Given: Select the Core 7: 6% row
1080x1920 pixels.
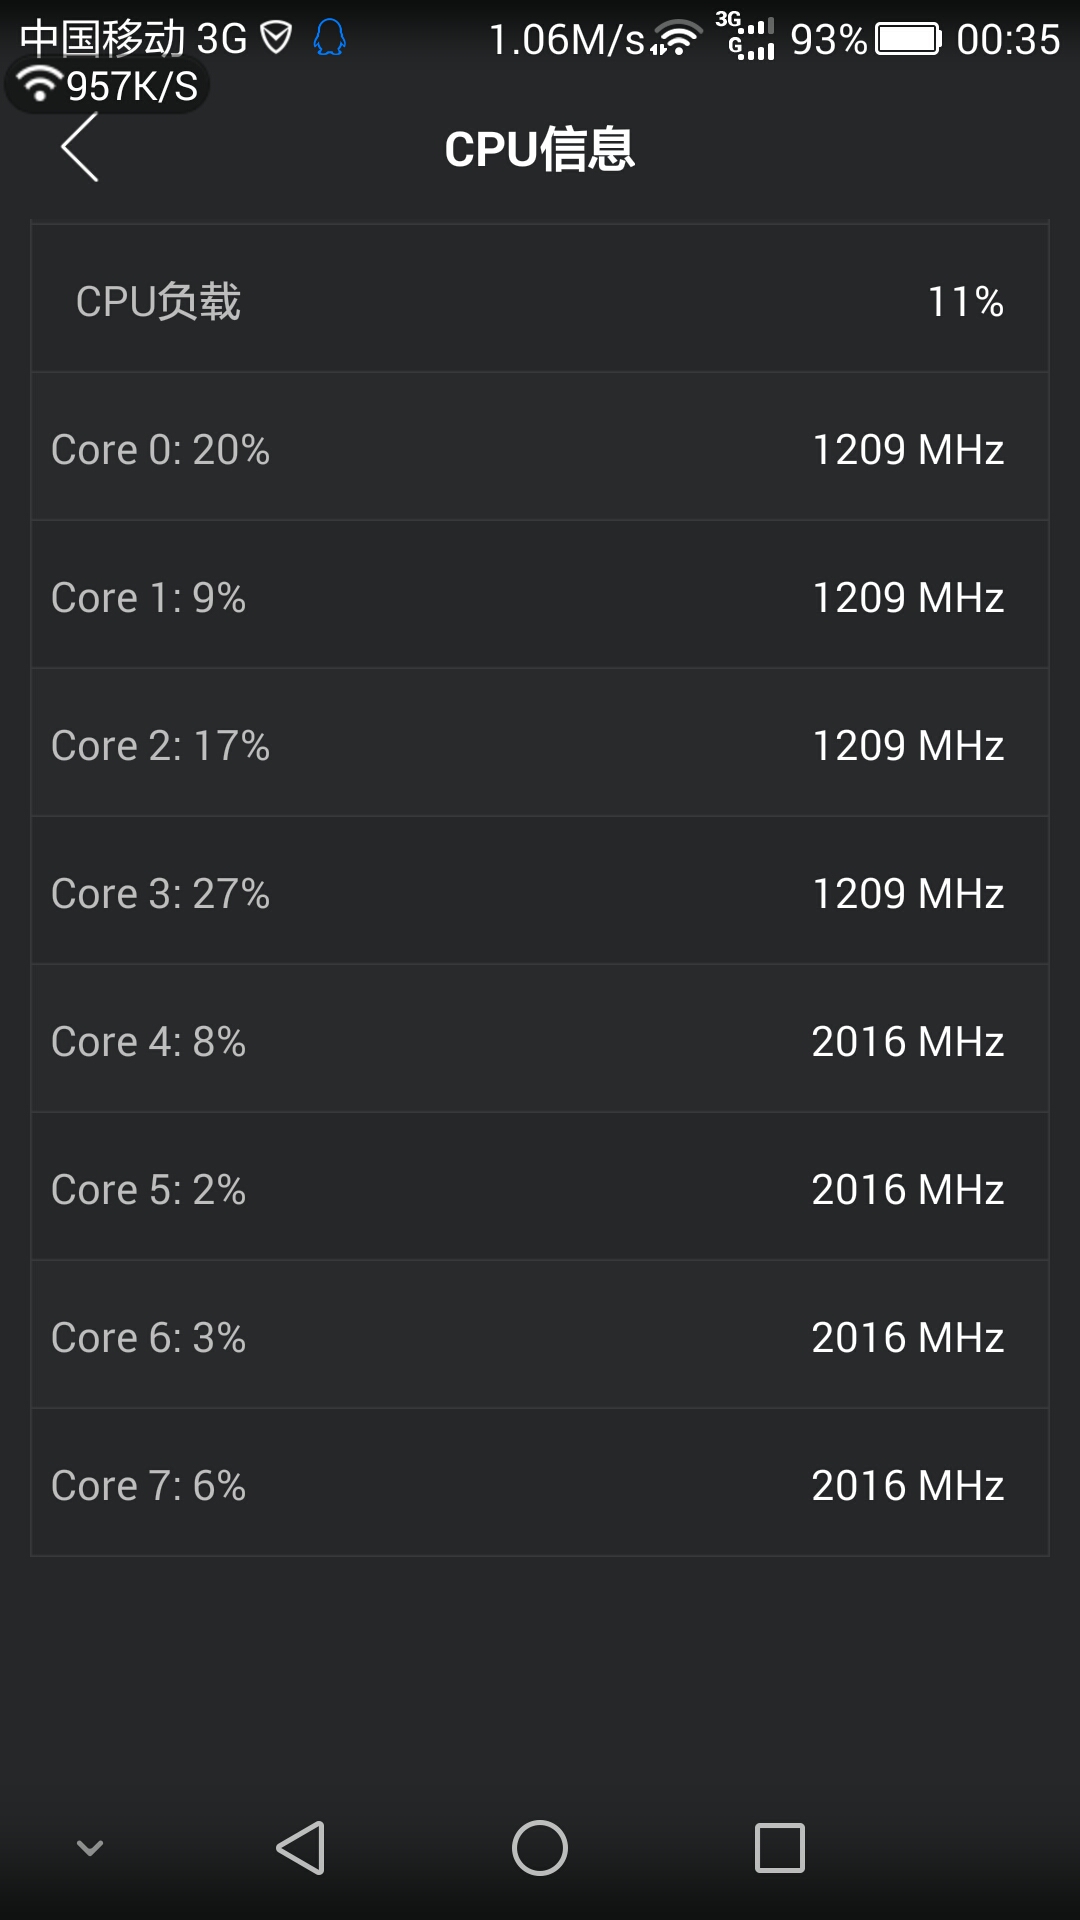Looking at the screenshot, I should [540, 1485].
